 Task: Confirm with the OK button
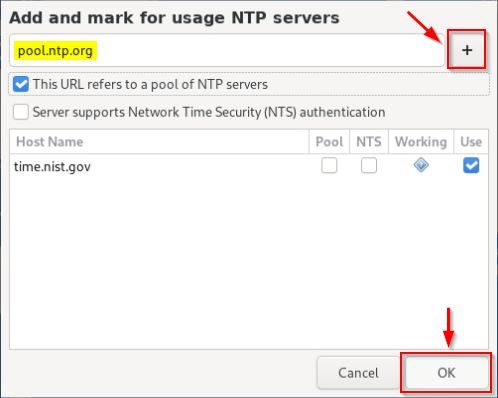pos(446,373)
